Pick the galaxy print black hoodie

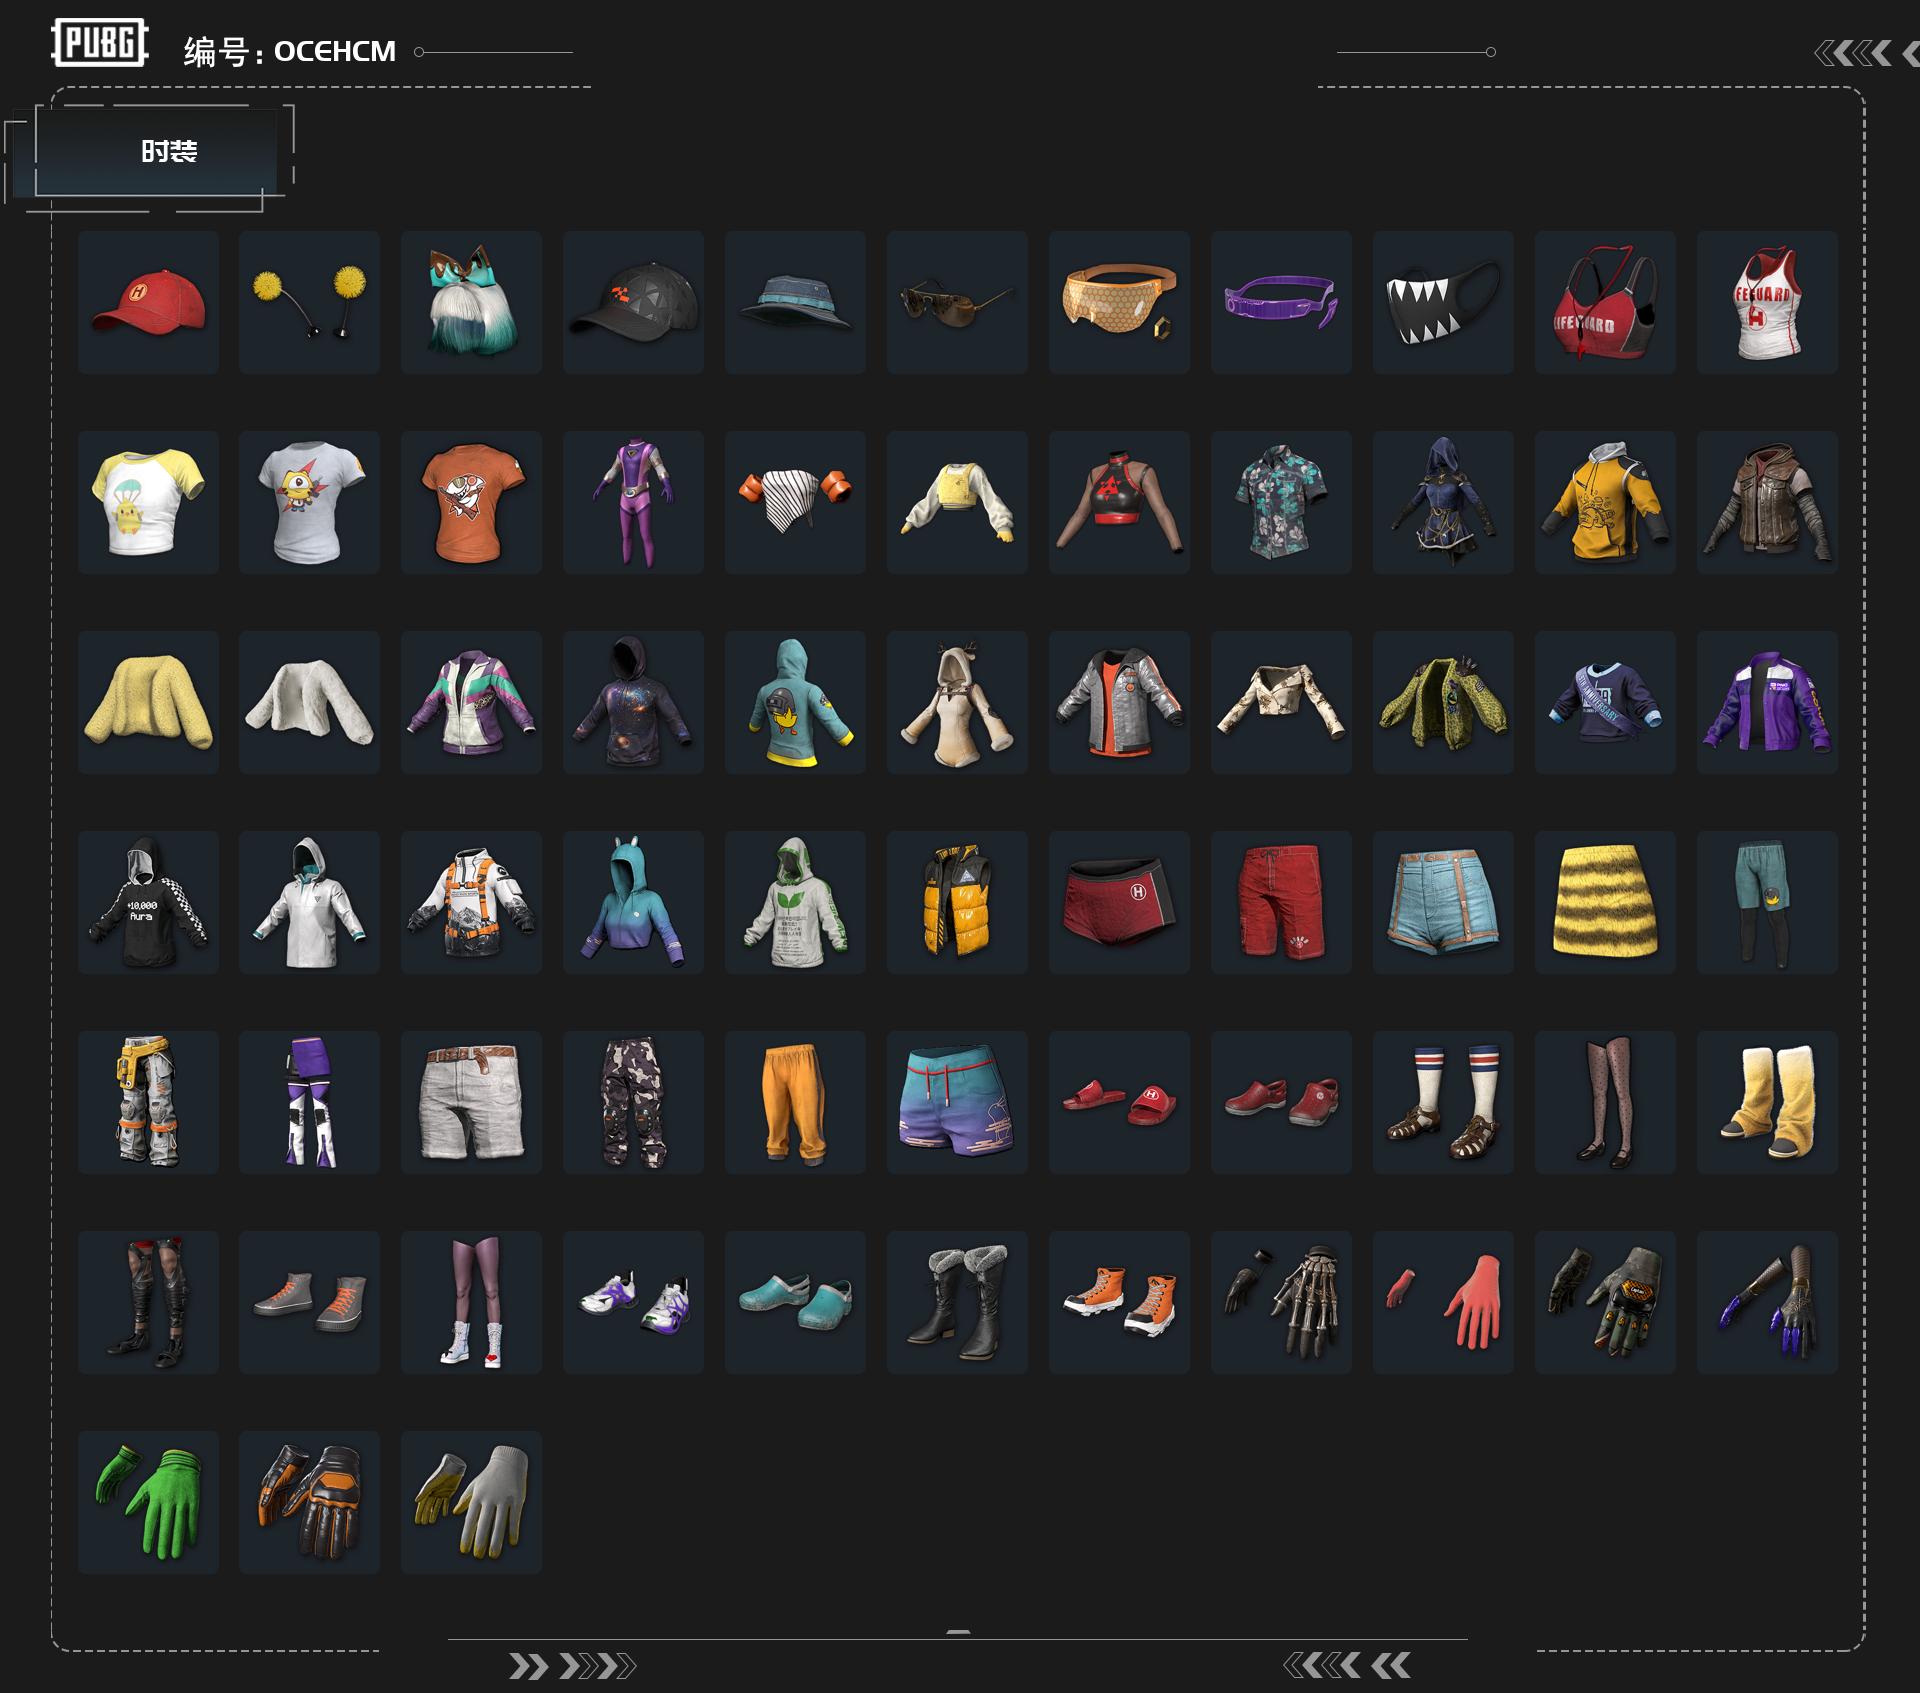pos(633,702)
